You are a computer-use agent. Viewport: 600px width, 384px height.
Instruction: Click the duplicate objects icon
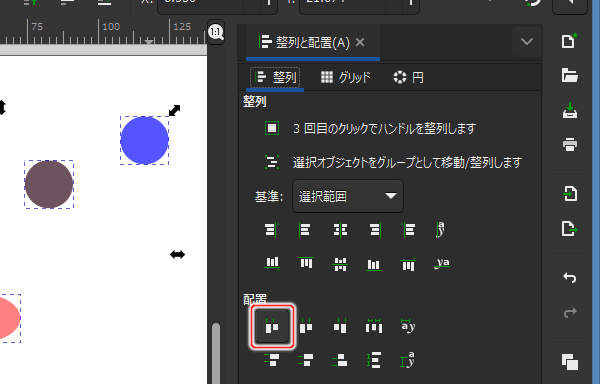(570, 362)
